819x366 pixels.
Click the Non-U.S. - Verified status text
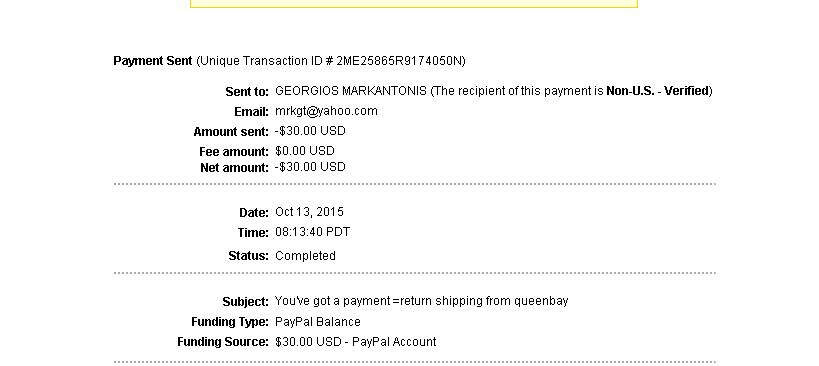click(x=657, y=91)
